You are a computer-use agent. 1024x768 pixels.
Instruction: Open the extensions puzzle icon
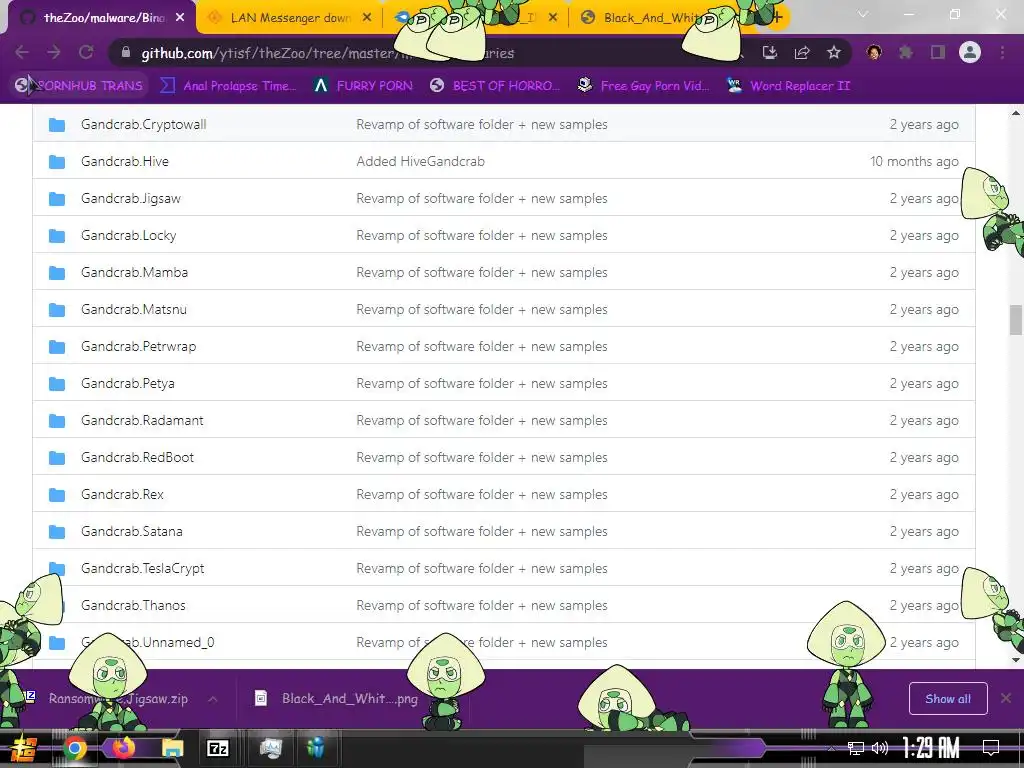[906, 52]
